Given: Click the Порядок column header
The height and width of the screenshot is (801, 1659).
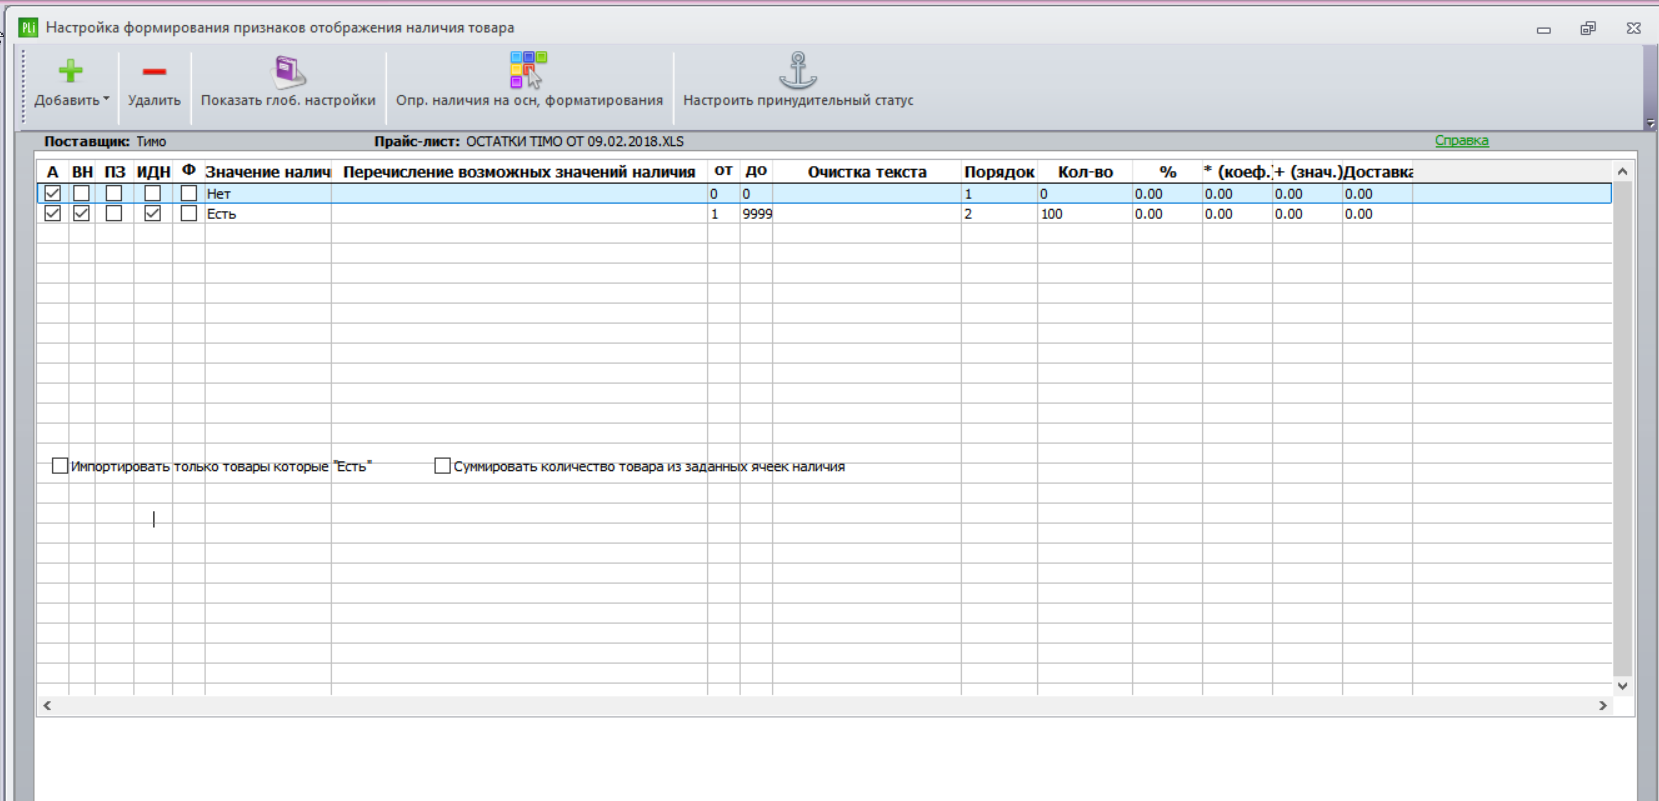Looking at the screenshot, I should coord(999,172).
